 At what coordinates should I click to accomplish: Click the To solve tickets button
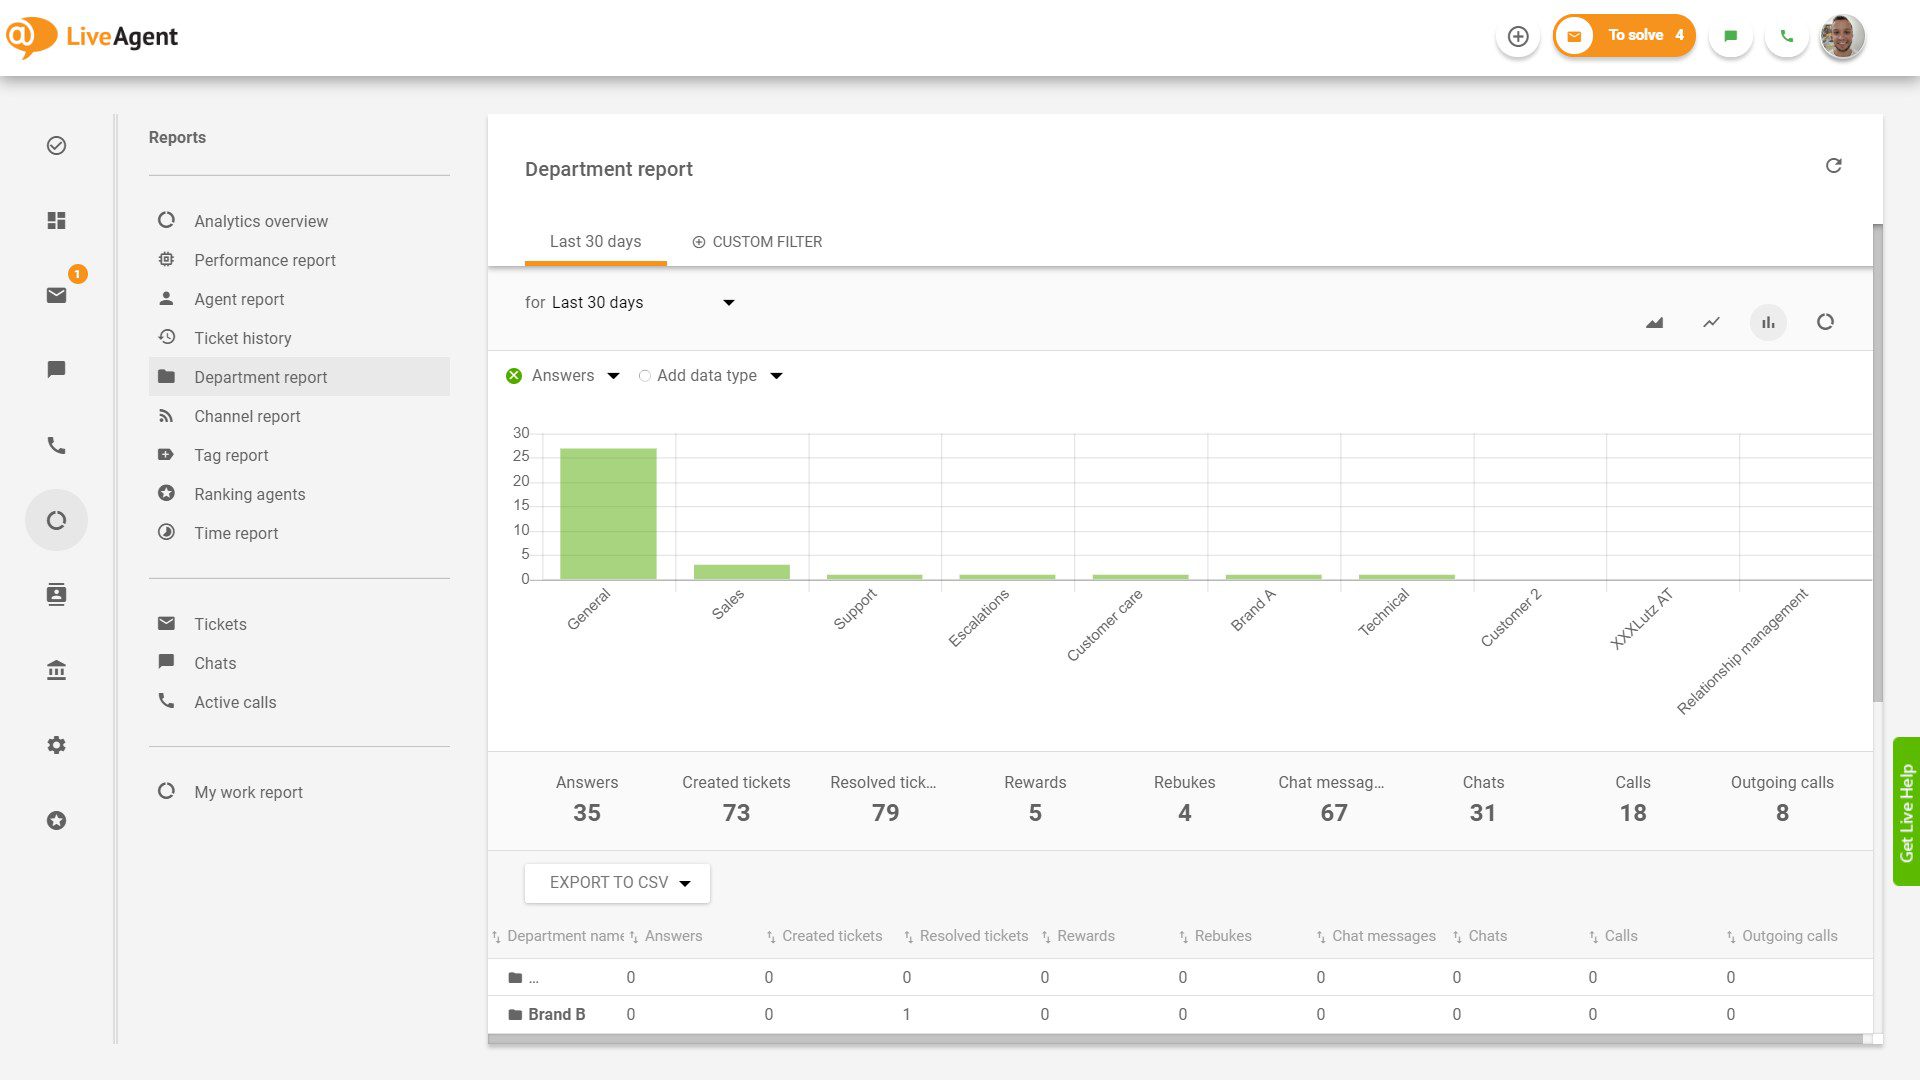click(1623, 34)
